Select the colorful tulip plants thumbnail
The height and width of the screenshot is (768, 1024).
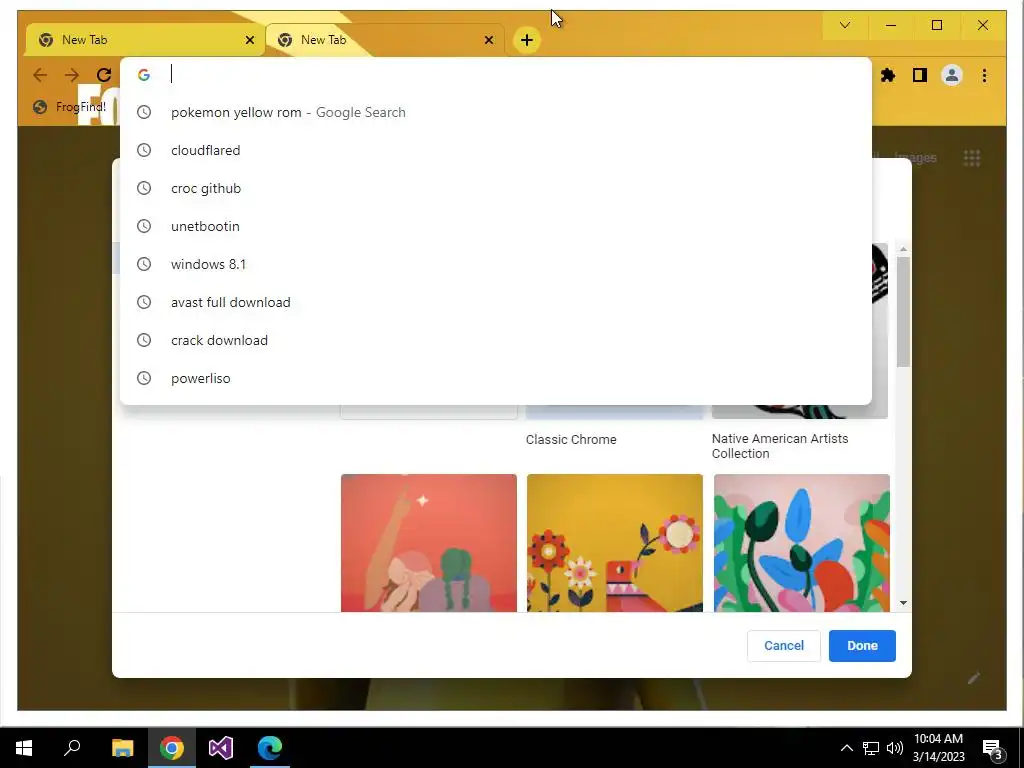pos(801,543)
